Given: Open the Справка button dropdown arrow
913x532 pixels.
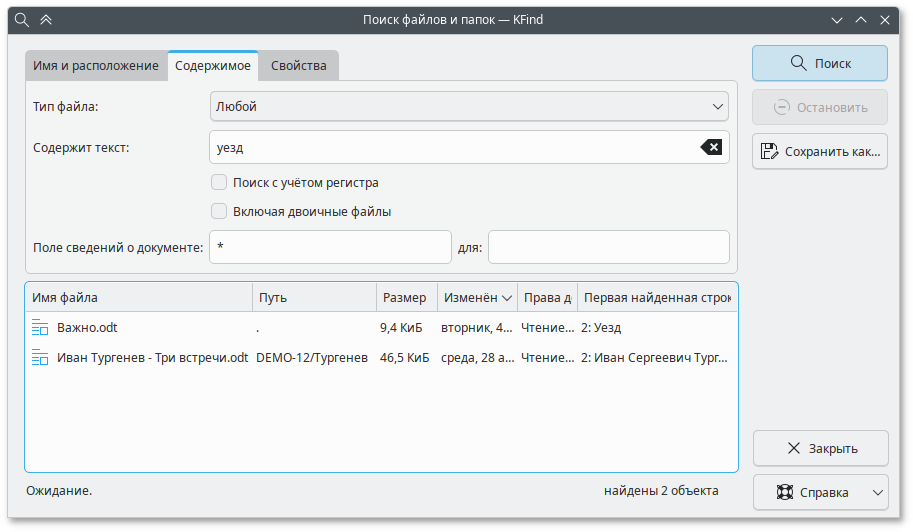Looking at the screenshot, I should click(878, 492).
